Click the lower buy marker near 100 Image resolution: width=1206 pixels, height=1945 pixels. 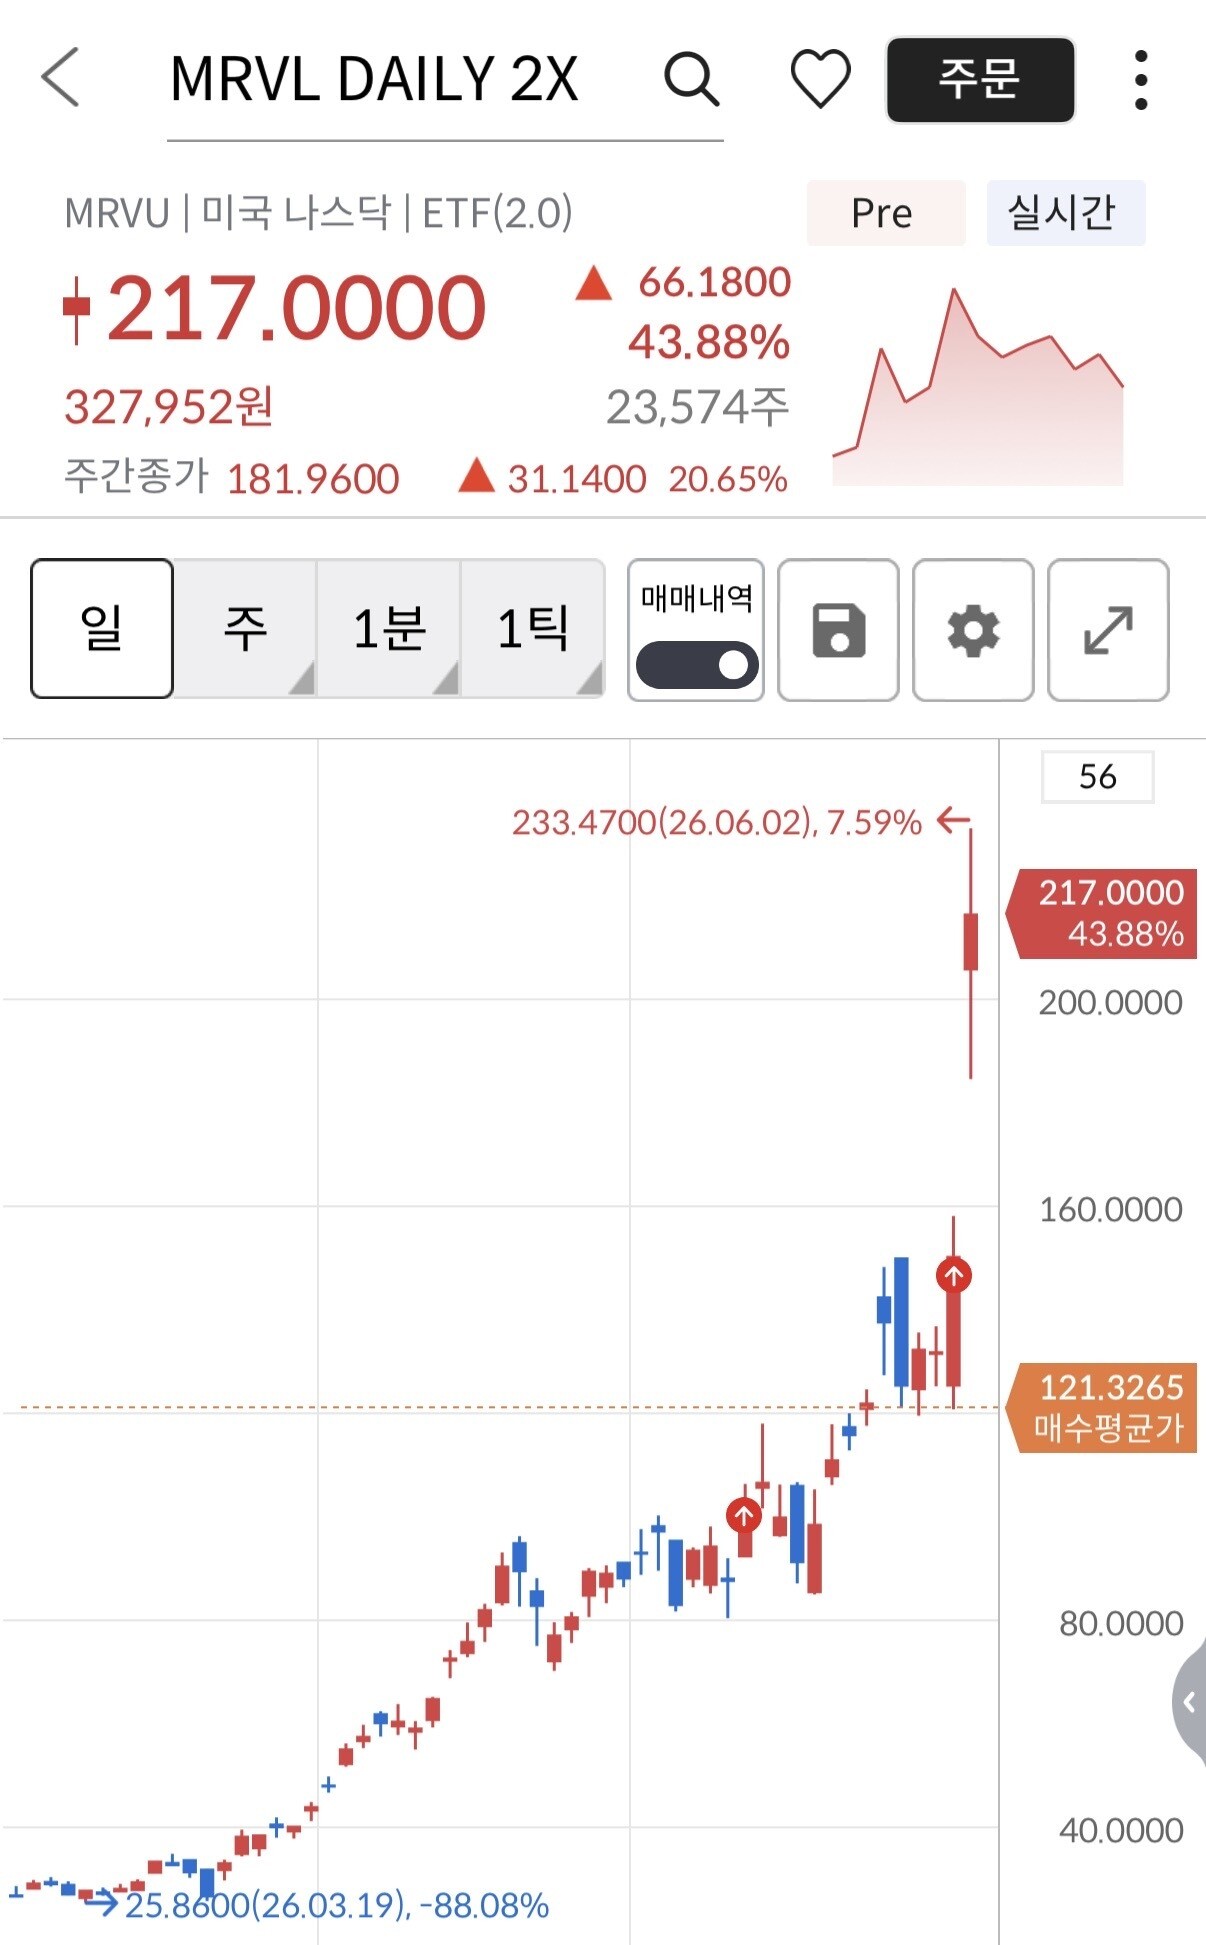coord(743,1516)
